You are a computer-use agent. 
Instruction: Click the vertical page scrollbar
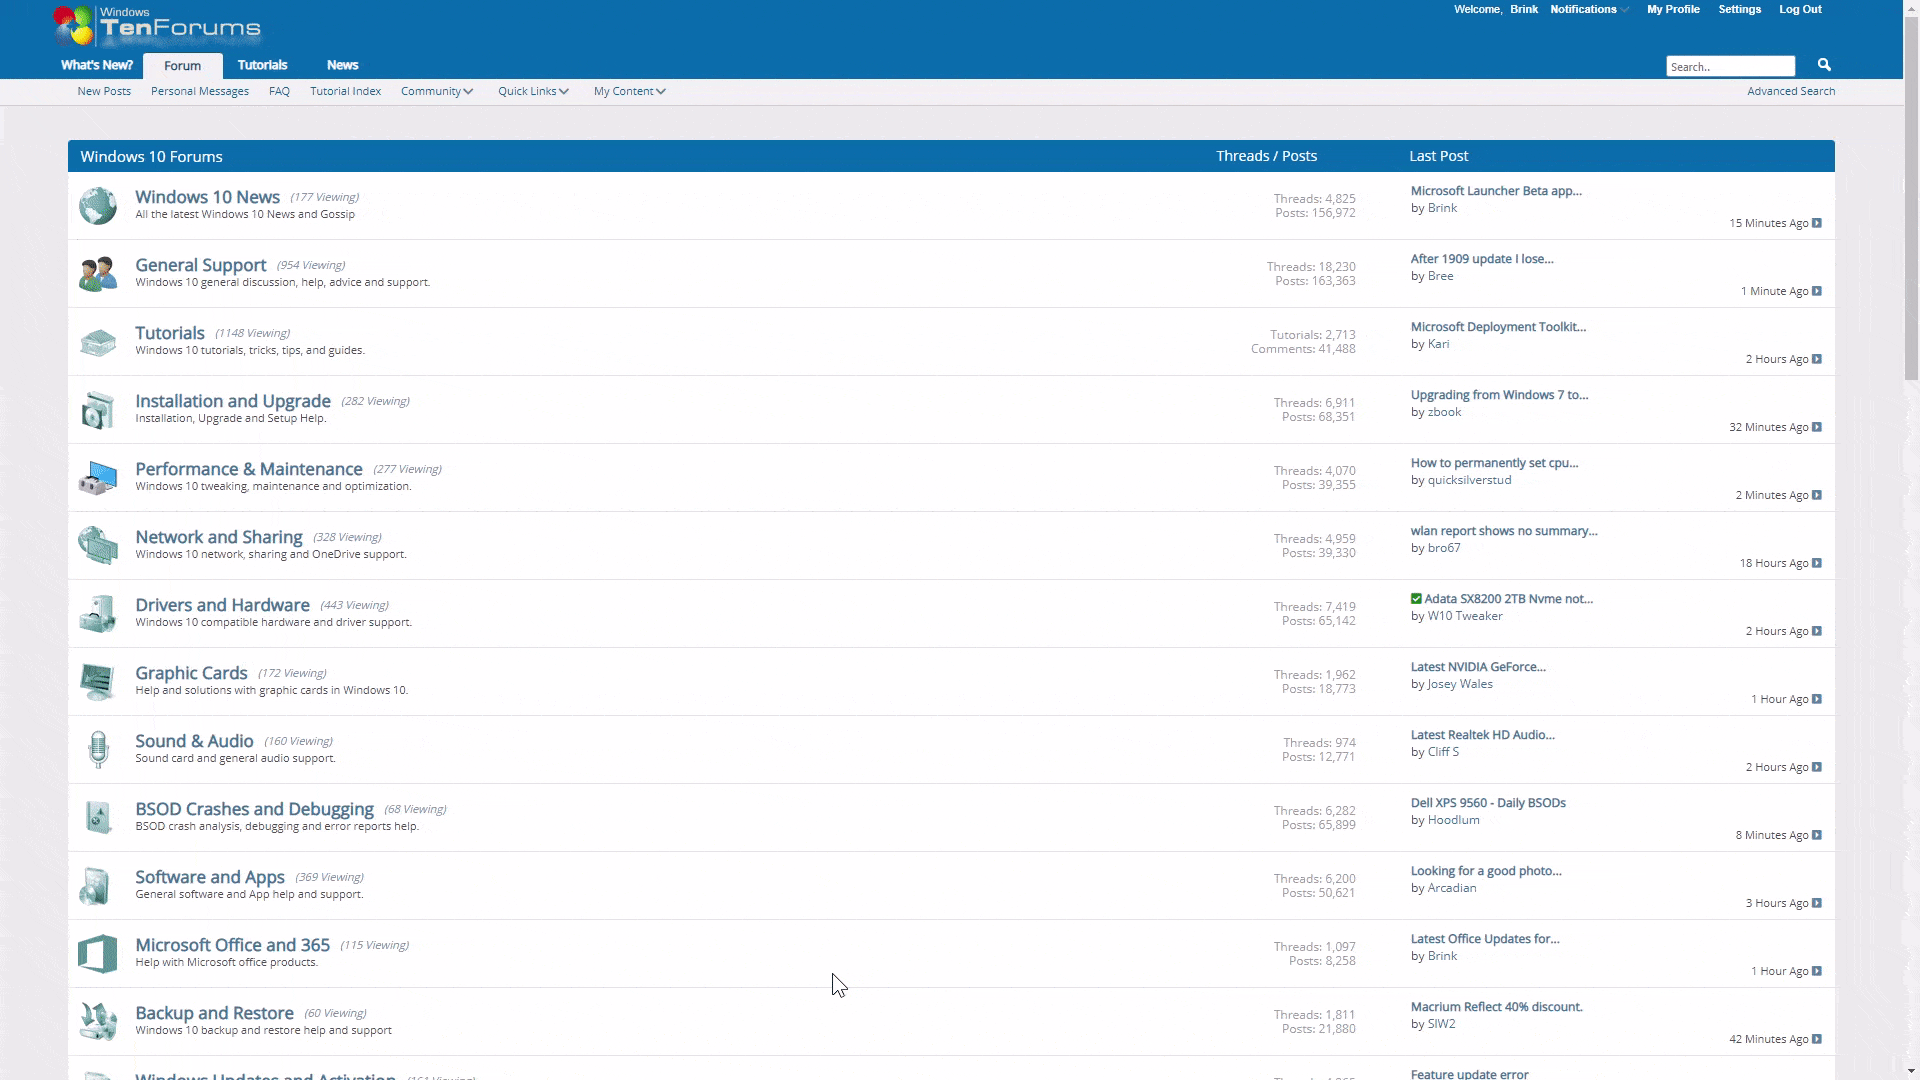pos(1911,200)
